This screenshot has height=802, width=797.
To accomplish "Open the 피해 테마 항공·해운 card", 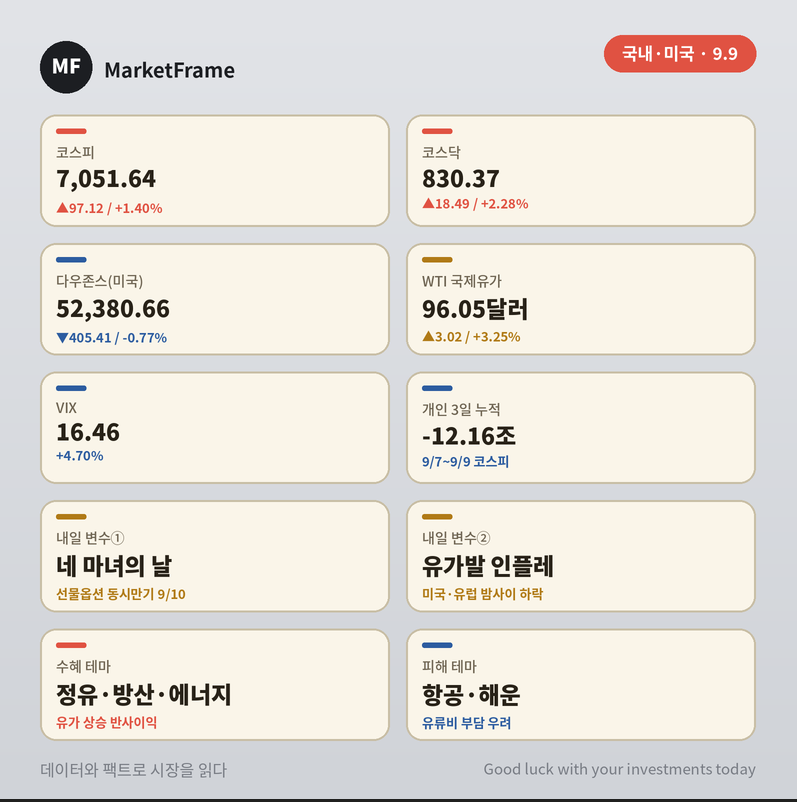I will click(x=581, y=684).
